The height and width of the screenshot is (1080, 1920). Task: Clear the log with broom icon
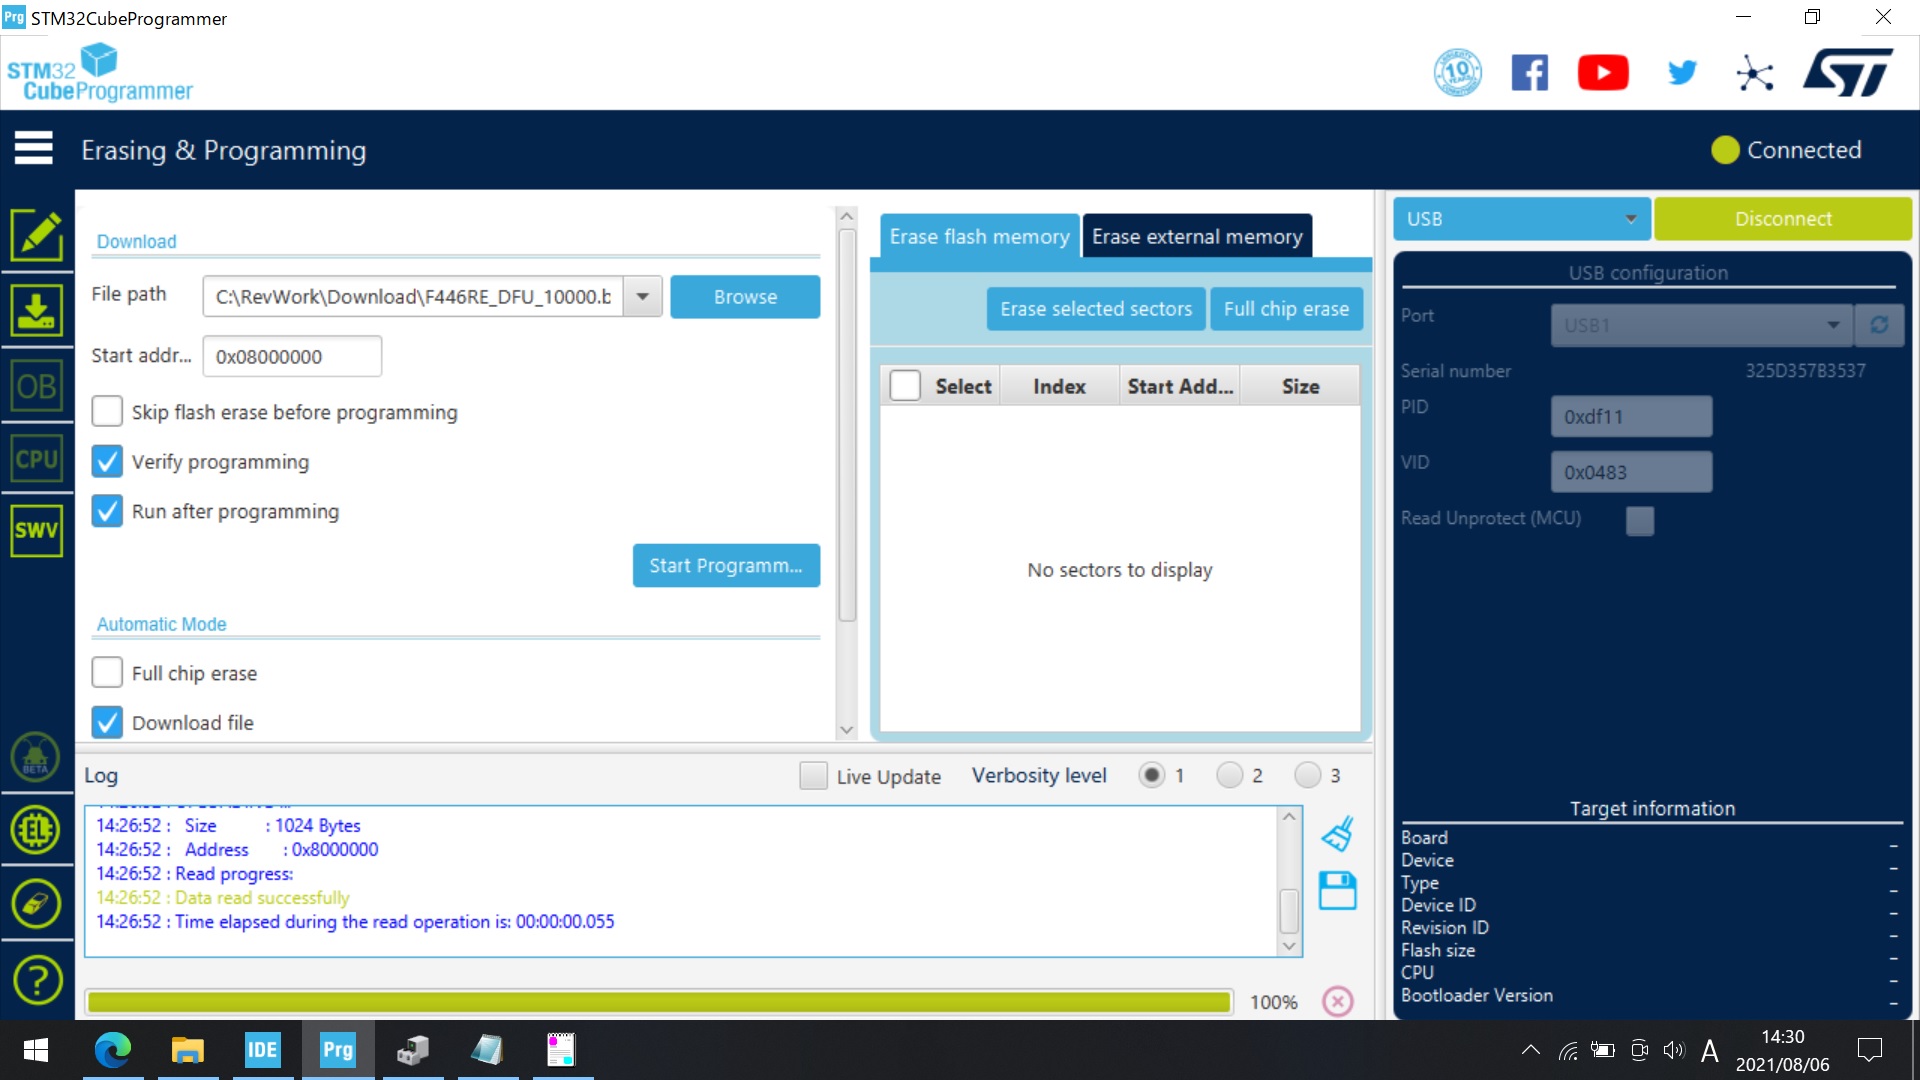[x=1337, y=833]
